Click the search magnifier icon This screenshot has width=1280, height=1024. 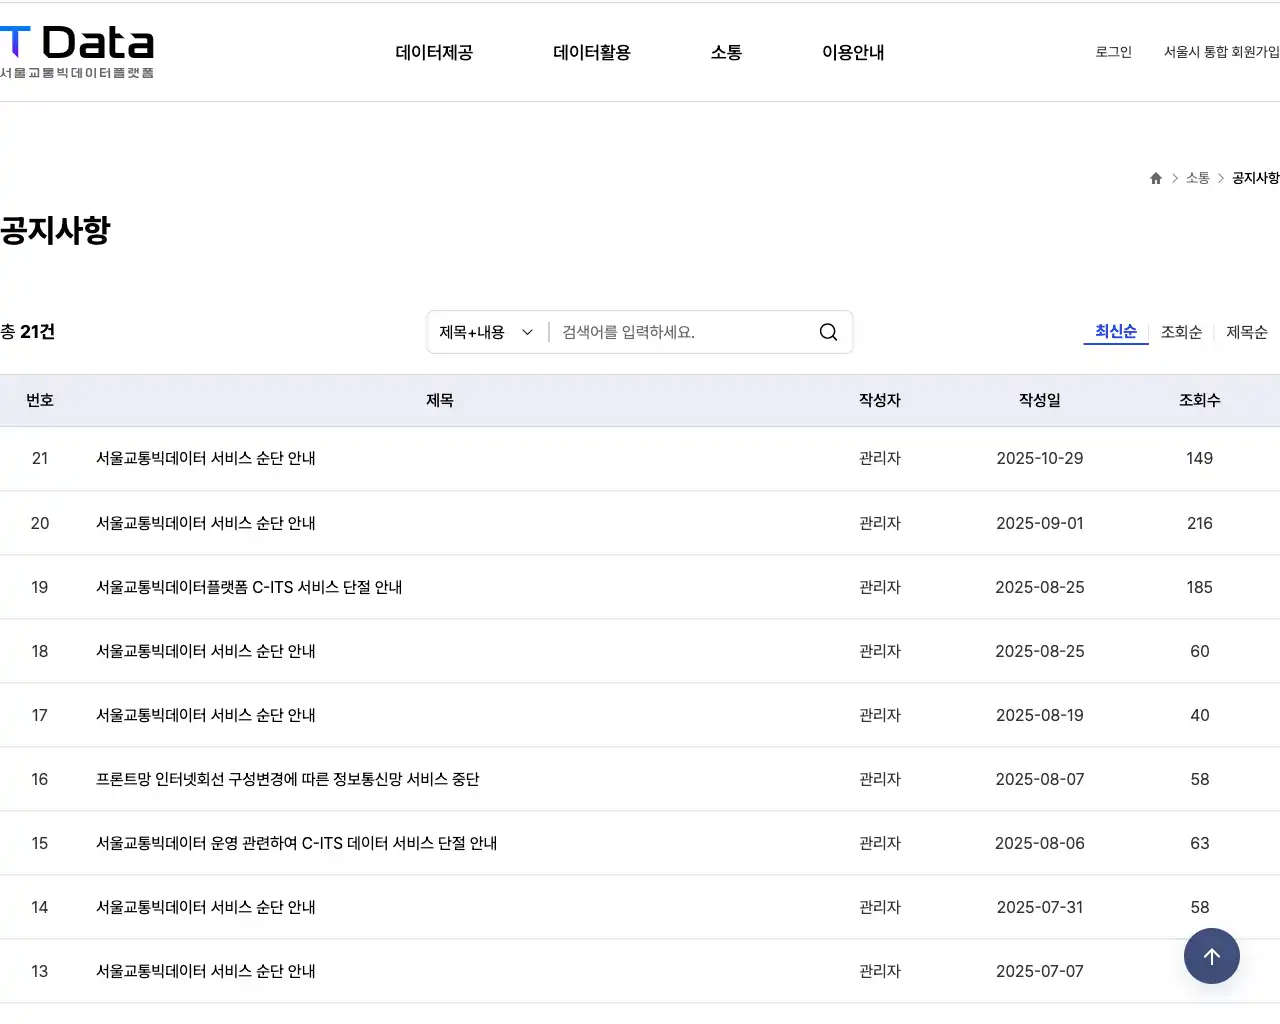click(827, 331)
